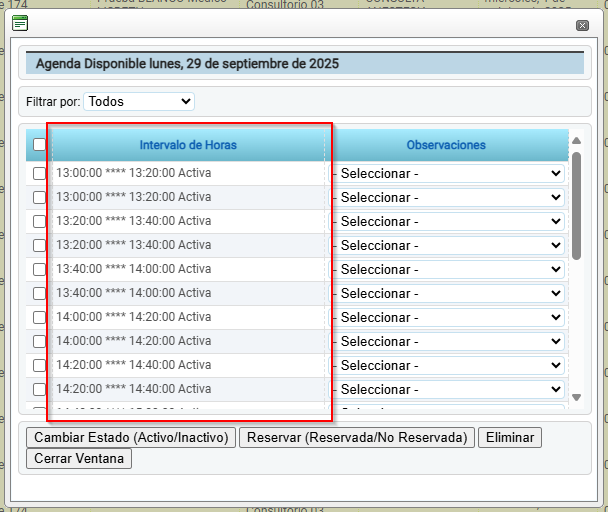The image size is (608, 512).
Task: Check the first 13:00:00 – 13:20:00 row checkbox
Action: click(39, 173)
